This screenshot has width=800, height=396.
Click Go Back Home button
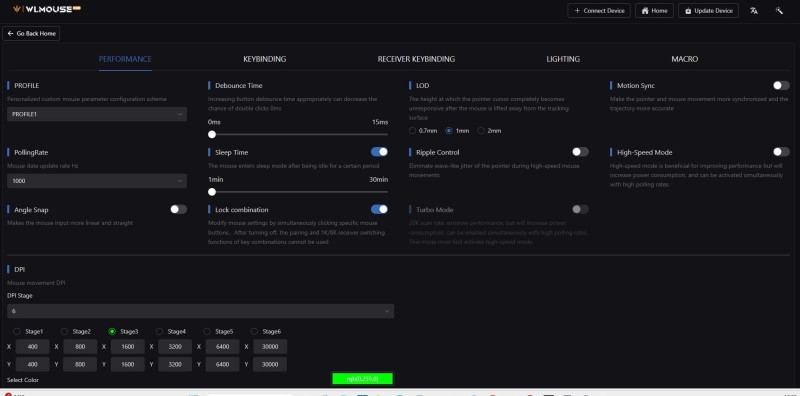pos(31,34)
